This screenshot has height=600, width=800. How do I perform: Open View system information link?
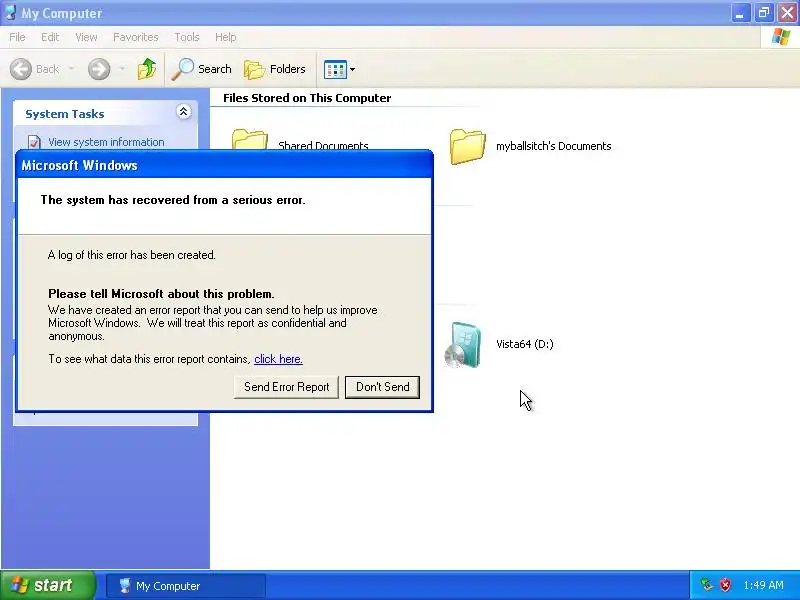106,142
